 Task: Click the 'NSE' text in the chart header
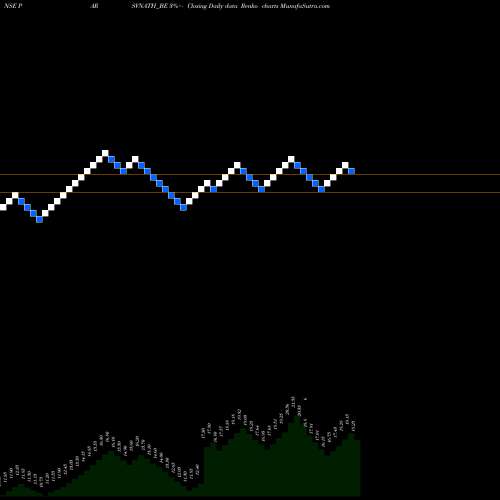tap(9, 6)
